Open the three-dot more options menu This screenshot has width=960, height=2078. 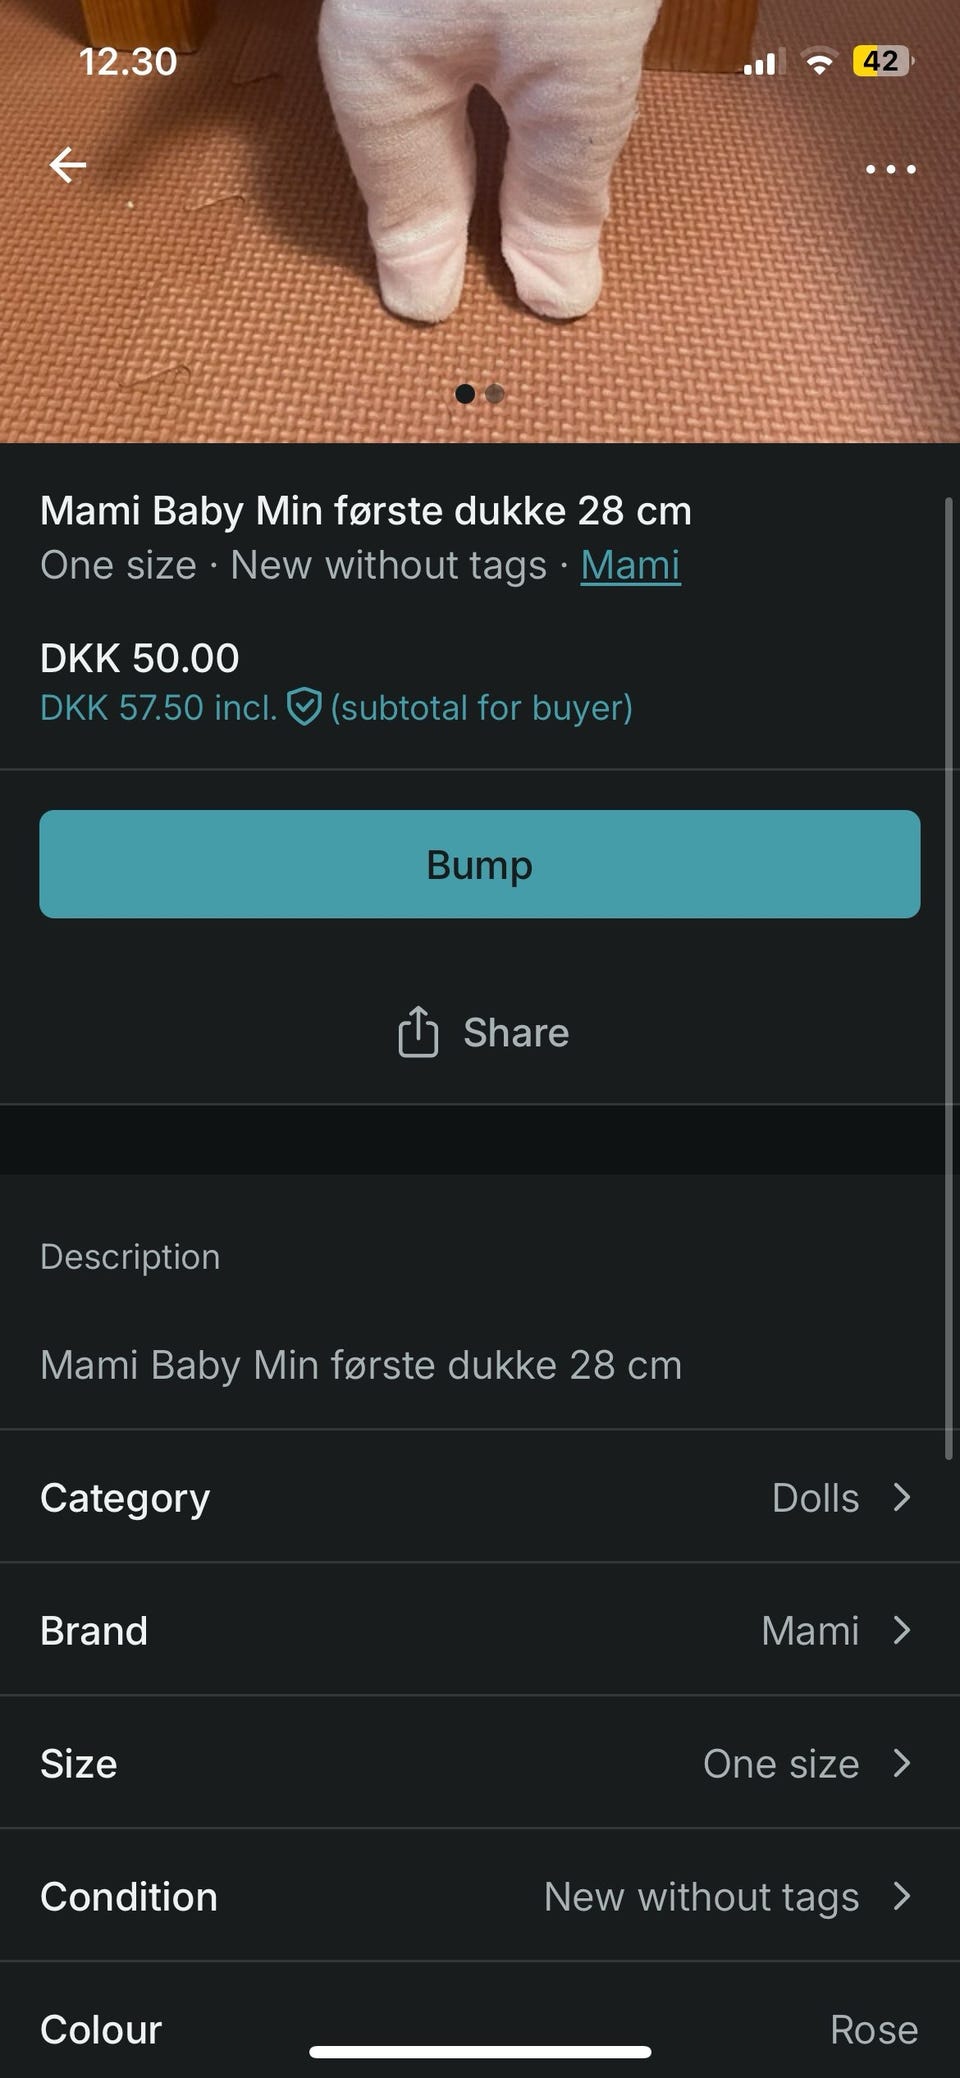click(x=890, y=169)
